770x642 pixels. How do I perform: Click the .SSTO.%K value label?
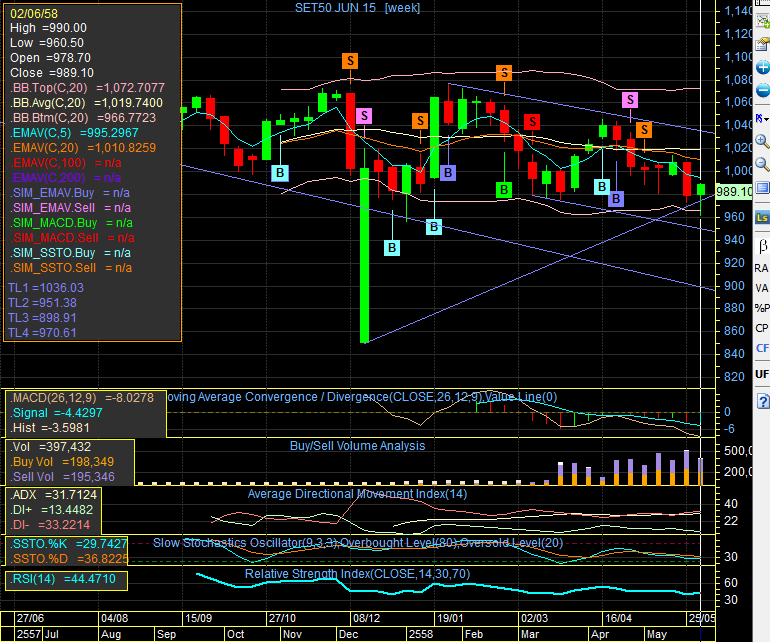tap(69, 544)
